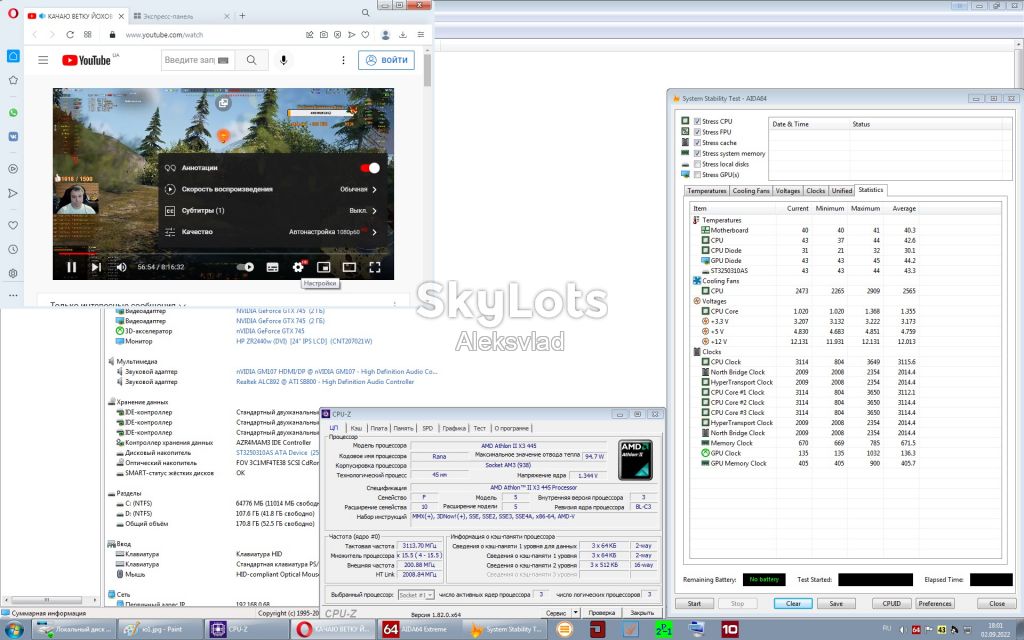This screenshot has width=1024, height=640.
Task: Toggle subtitles button in player controls
Action: (x=273, y=266)
